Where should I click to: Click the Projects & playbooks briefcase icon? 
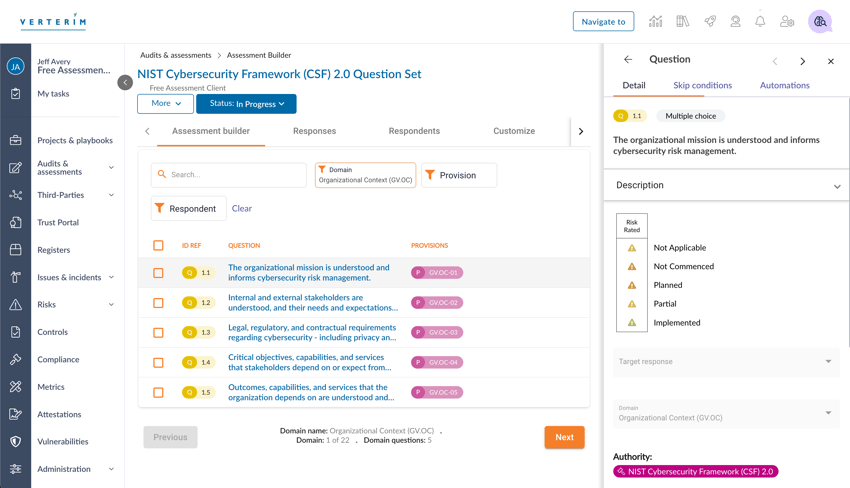(15, 140)
